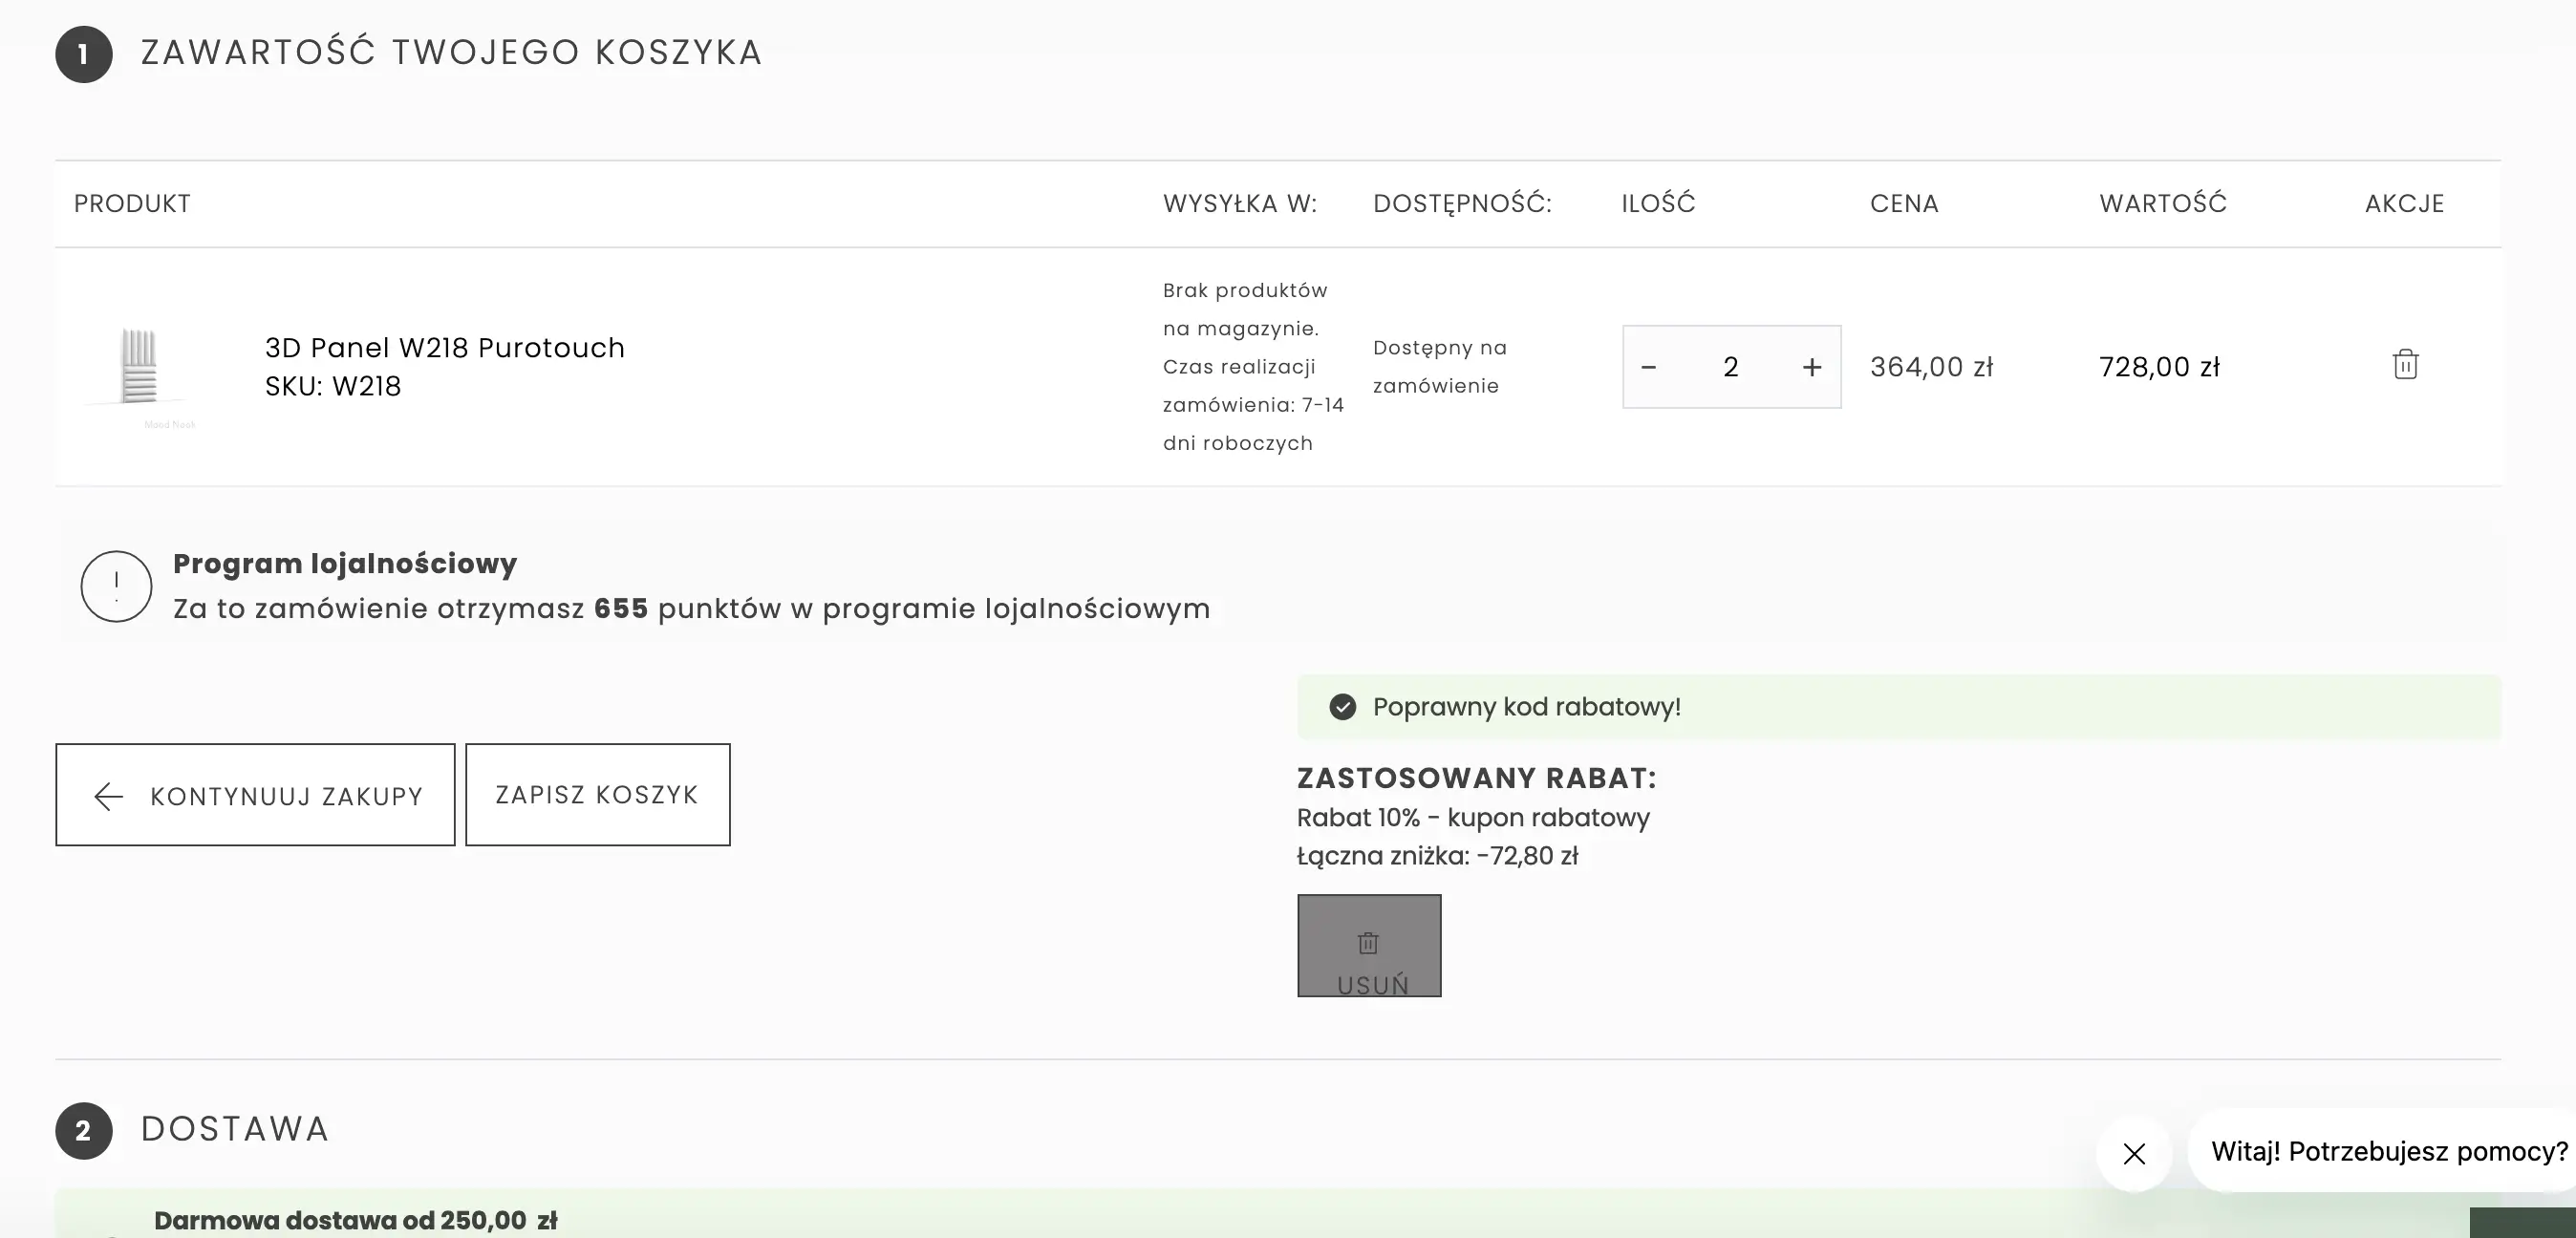This screenshot has width=2576, height=1238.
Task: Click the Darmowa dostawa od 250,00 zł banner
Action: tap(355, 1219)
